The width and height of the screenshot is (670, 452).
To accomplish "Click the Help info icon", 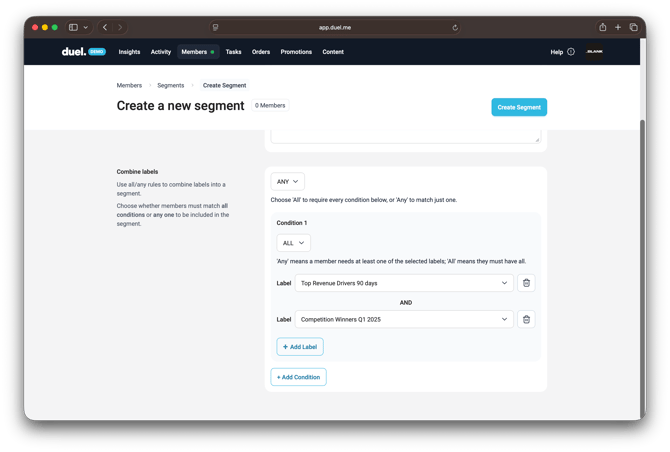I will pos(571,52).
